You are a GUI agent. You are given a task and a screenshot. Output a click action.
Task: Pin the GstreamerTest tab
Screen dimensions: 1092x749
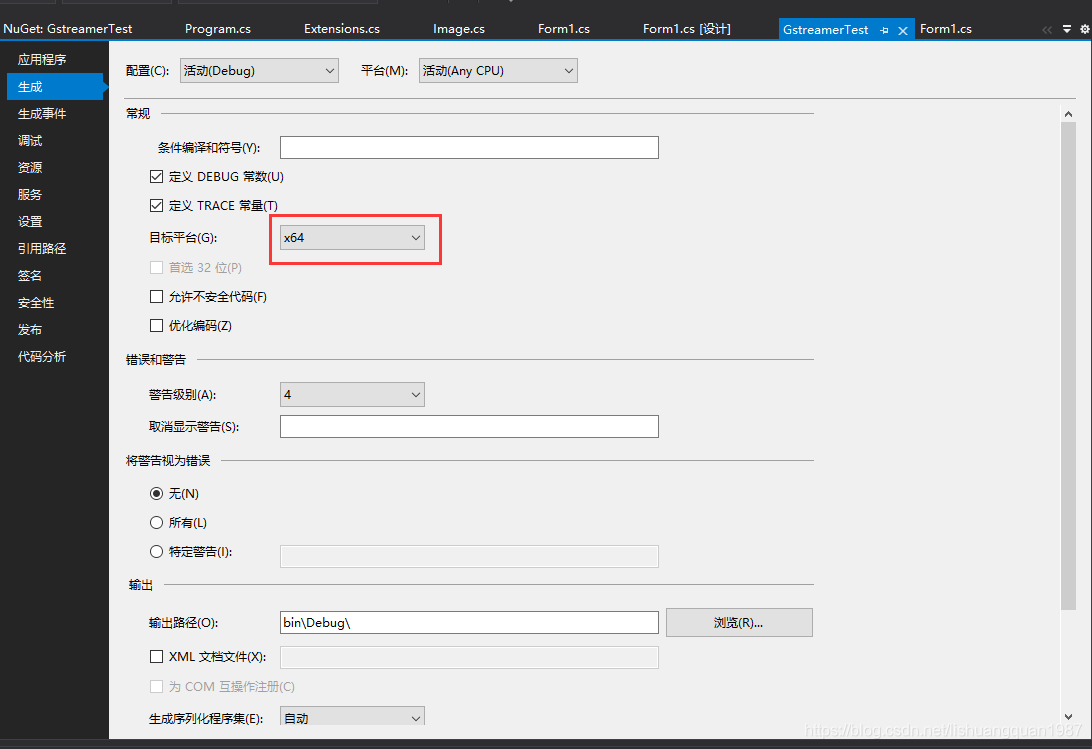coord(884,30)
